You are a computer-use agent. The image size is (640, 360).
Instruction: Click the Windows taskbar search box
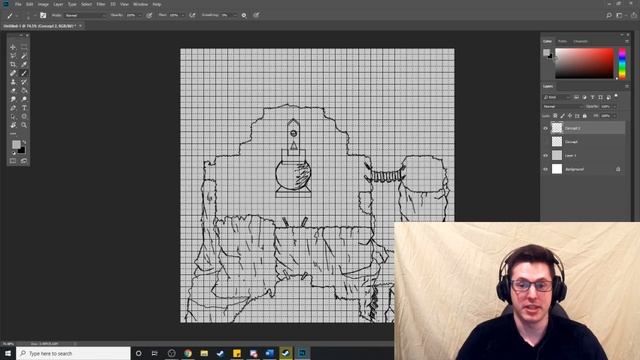73,353
